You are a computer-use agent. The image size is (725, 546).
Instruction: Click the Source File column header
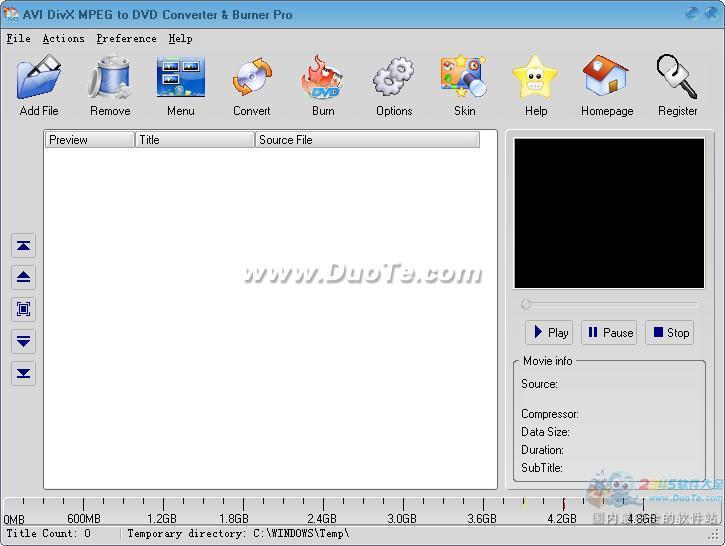click(x=367, y=140)
